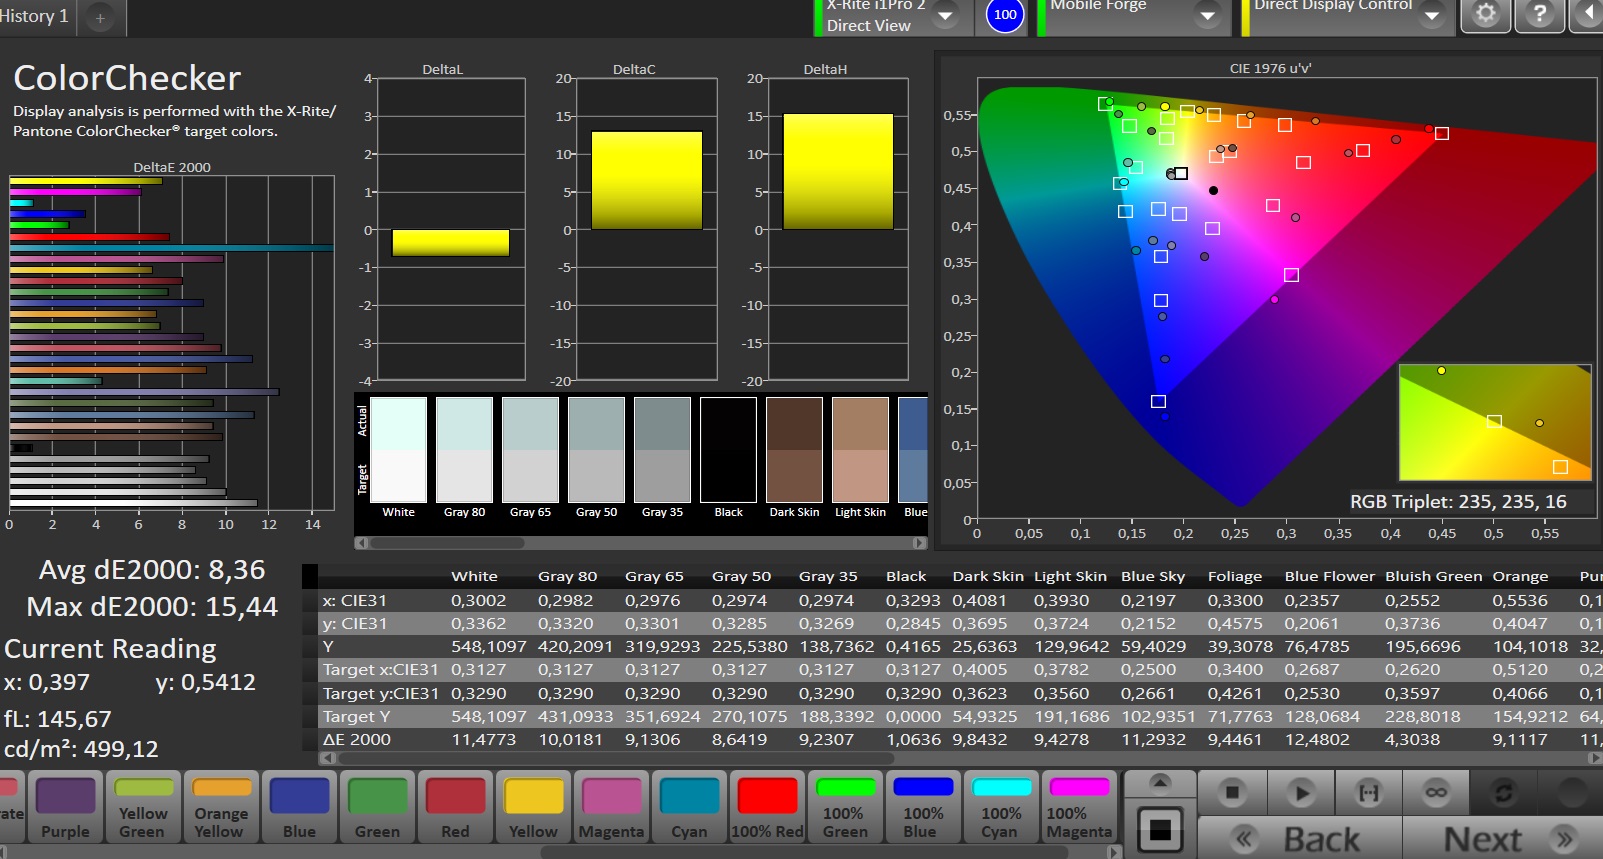Start reading series with the play button
This screenshot has width=1603, height=859.
coord(1300,793)
